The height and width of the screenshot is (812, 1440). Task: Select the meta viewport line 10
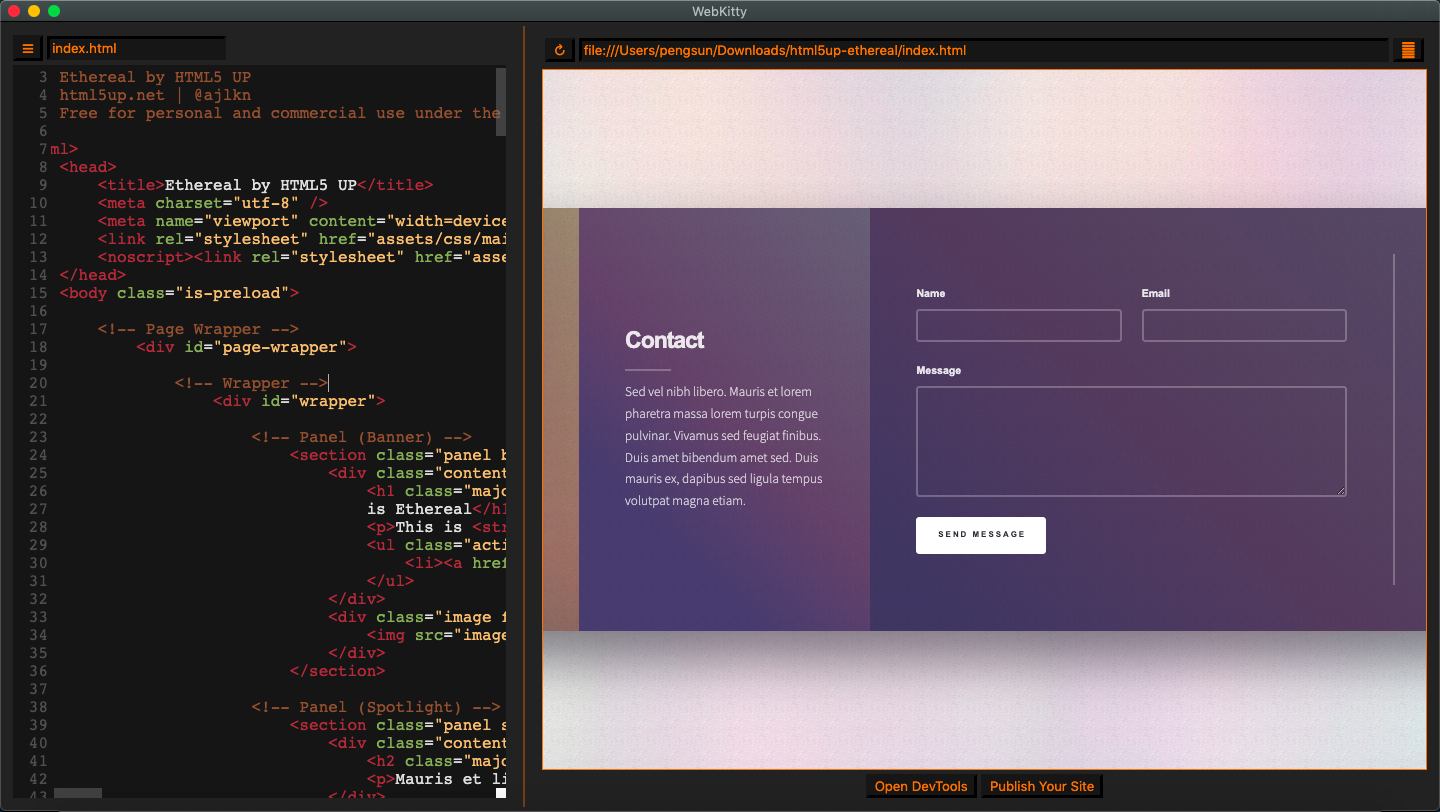point(303,221)
